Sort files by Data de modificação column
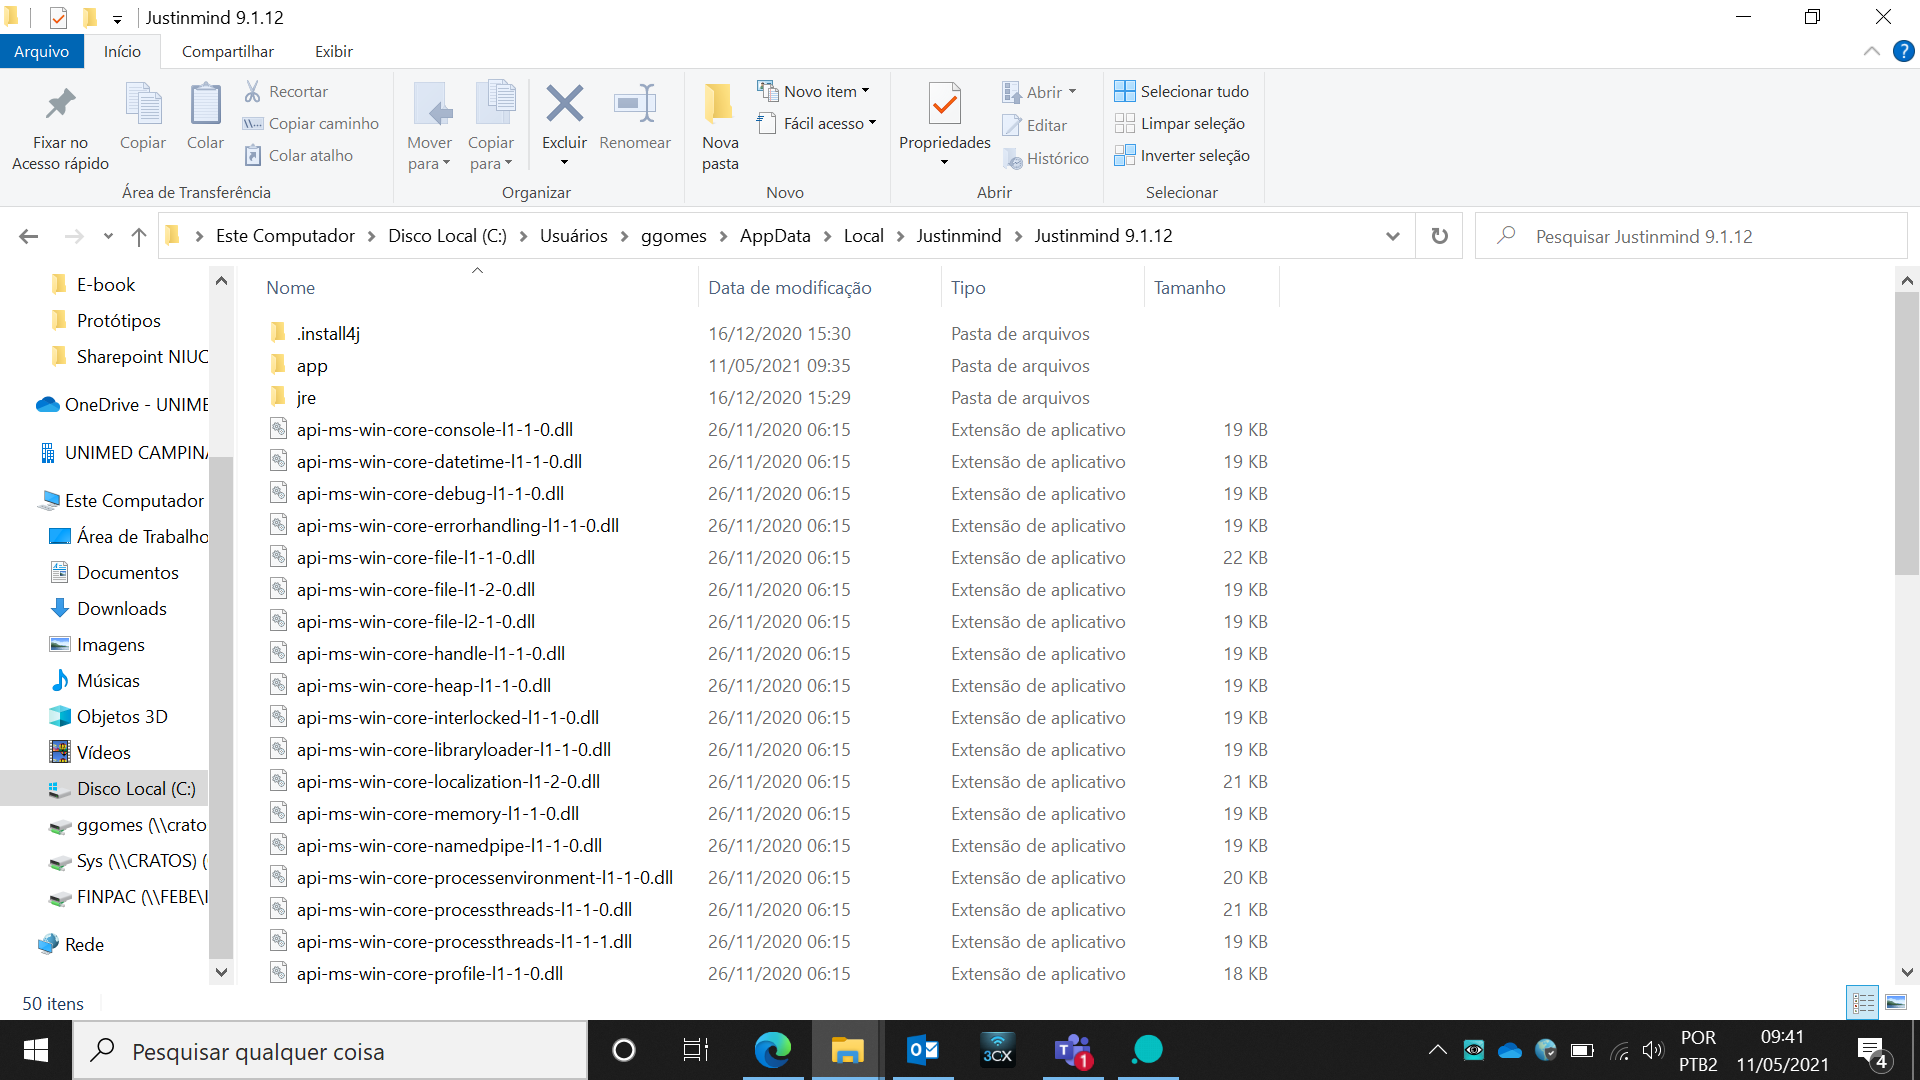Screen dimensions: 1920x1080 [789, 288]
